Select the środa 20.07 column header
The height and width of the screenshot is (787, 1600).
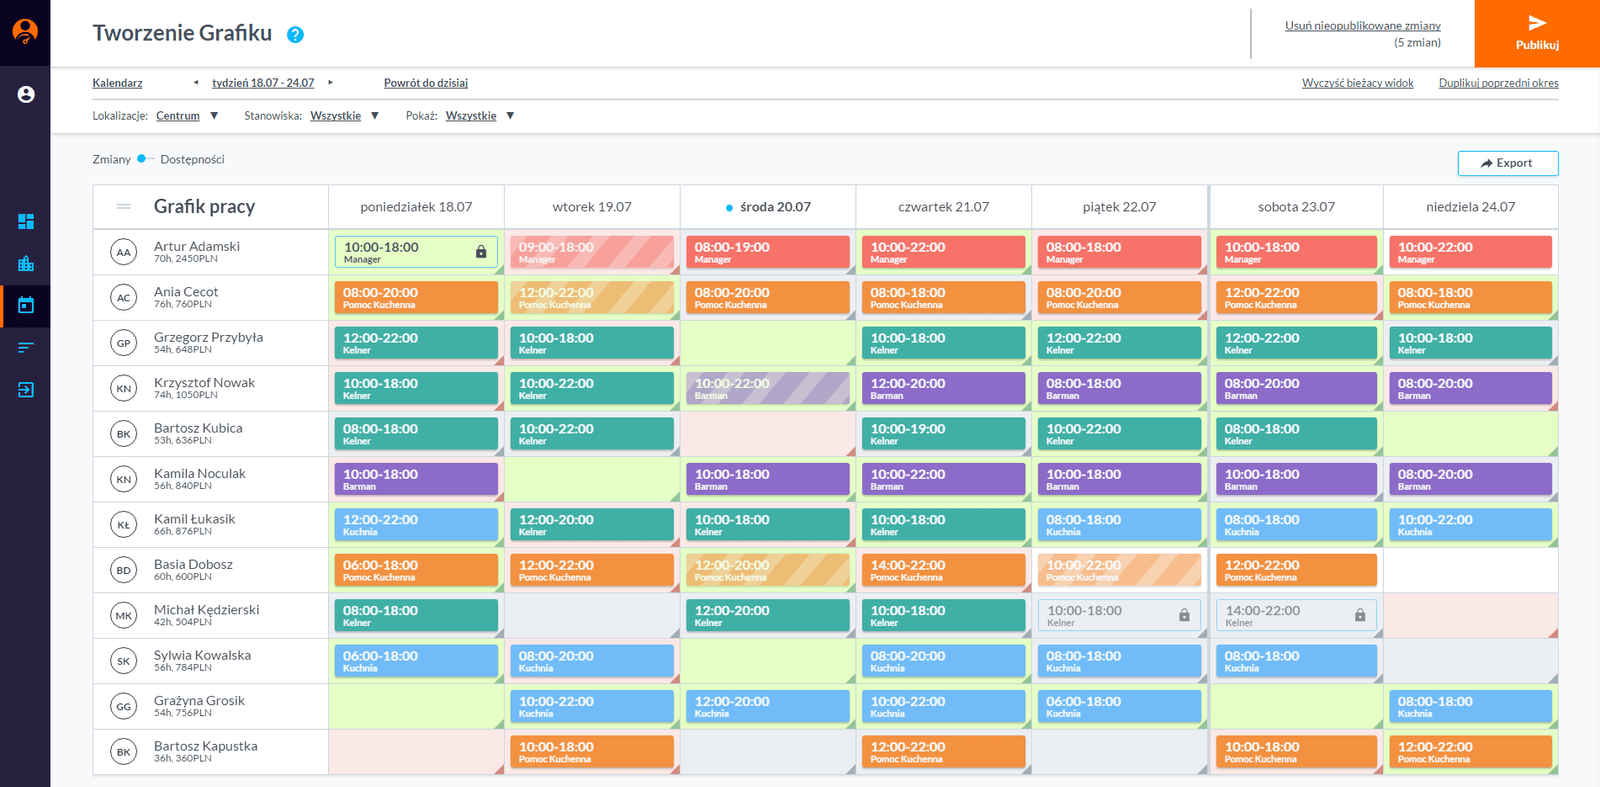tap(768, 207)
